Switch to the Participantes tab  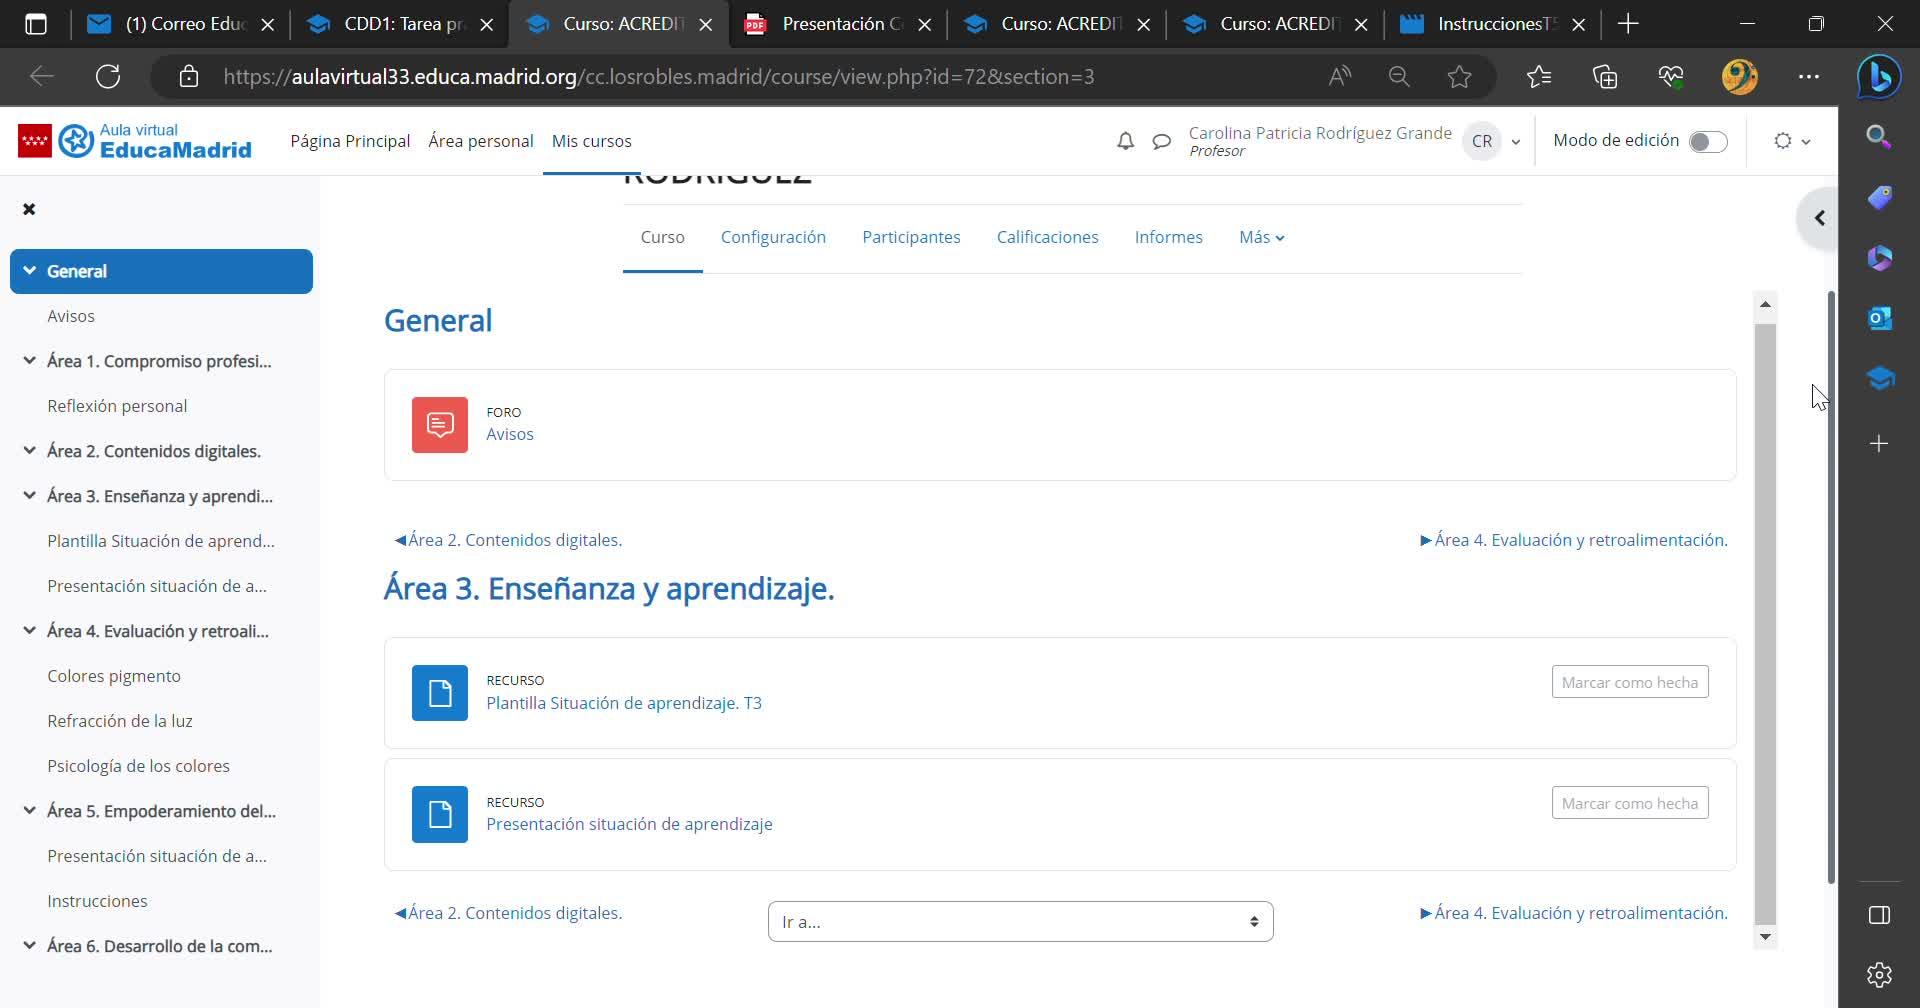click(x=910, y=237)
